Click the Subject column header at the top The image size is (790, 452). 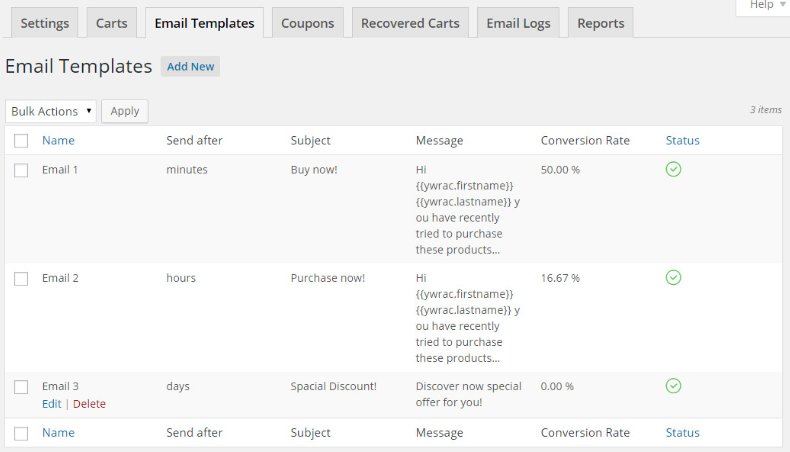(x=310, y=141)
